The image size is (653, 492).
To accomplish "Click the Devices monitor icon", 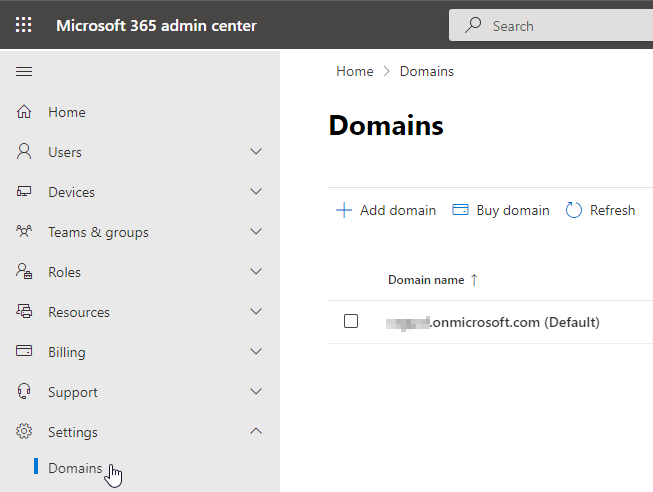I will coord(24,192).
